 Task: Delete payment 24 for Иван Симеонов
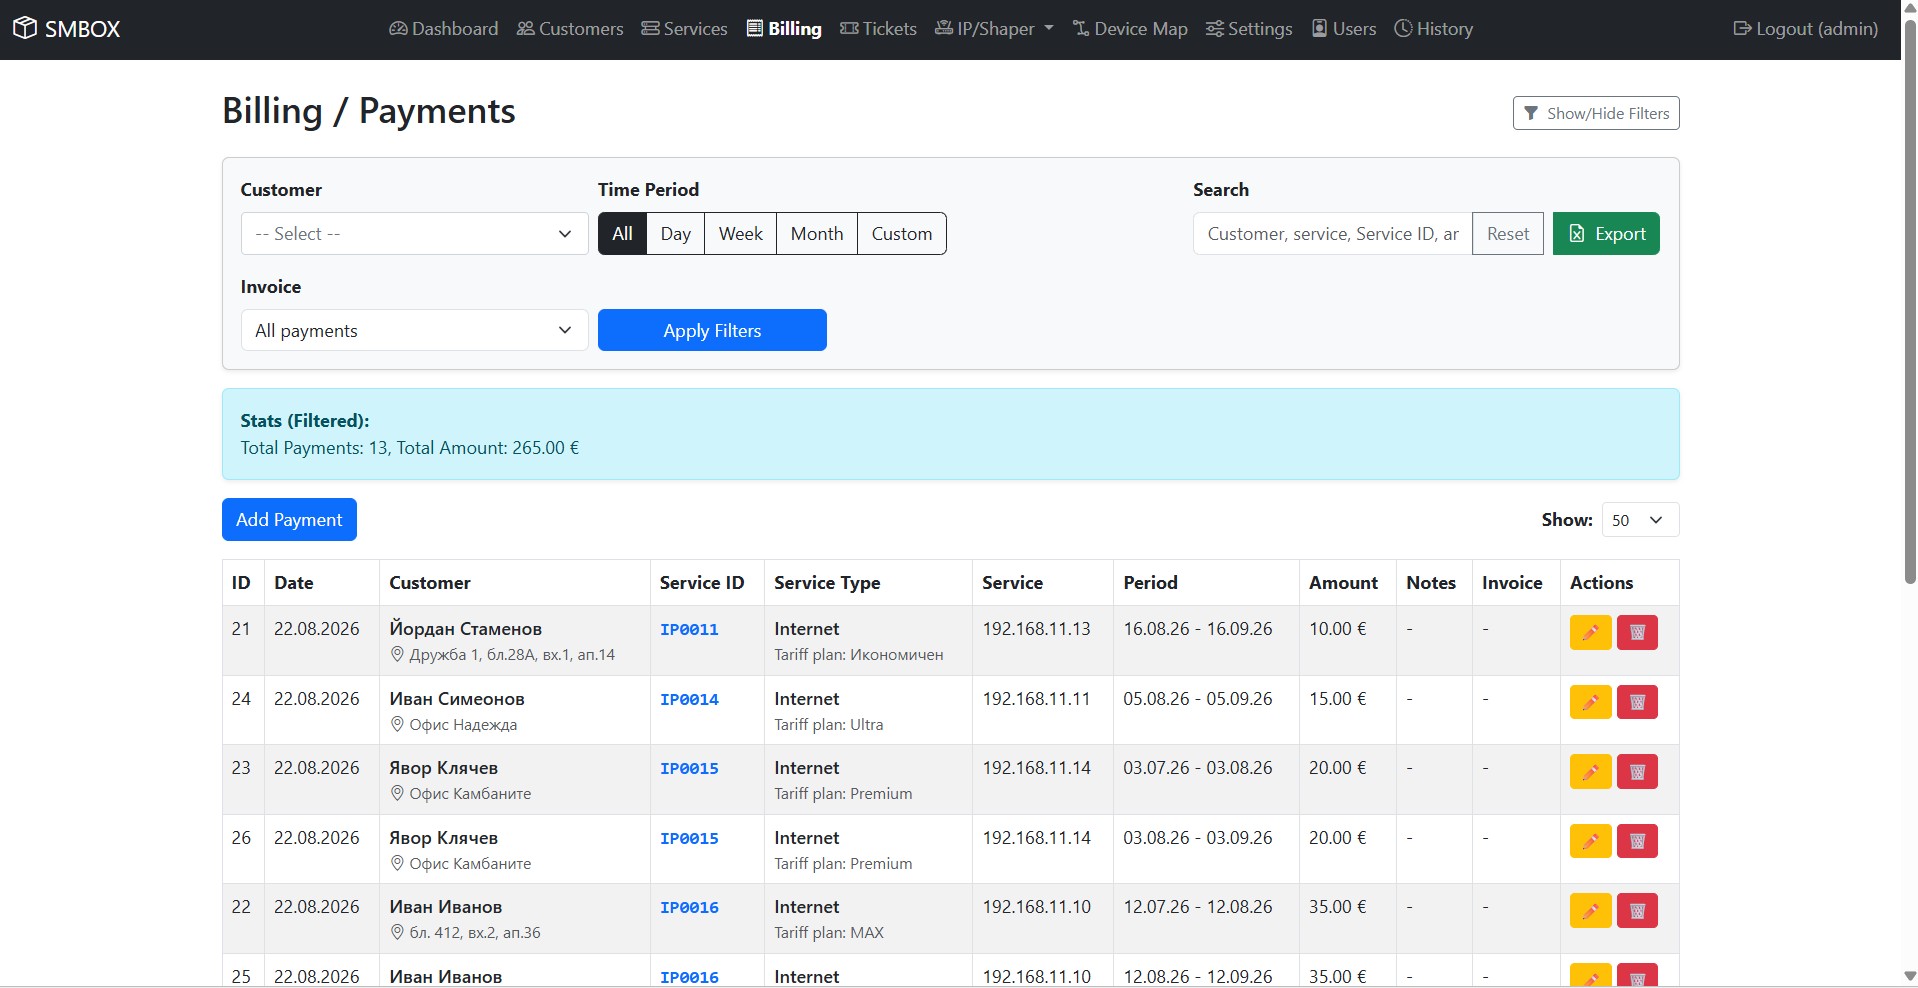(x=1637, y=702)
